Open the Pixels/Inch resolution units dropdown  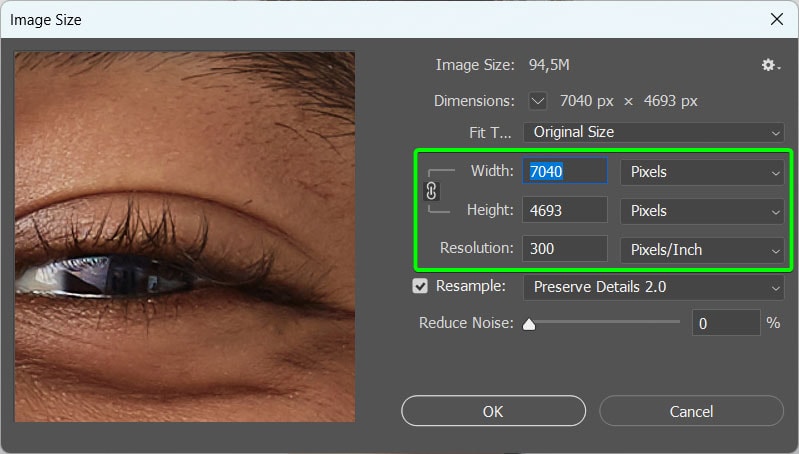(x=702, y=250)
